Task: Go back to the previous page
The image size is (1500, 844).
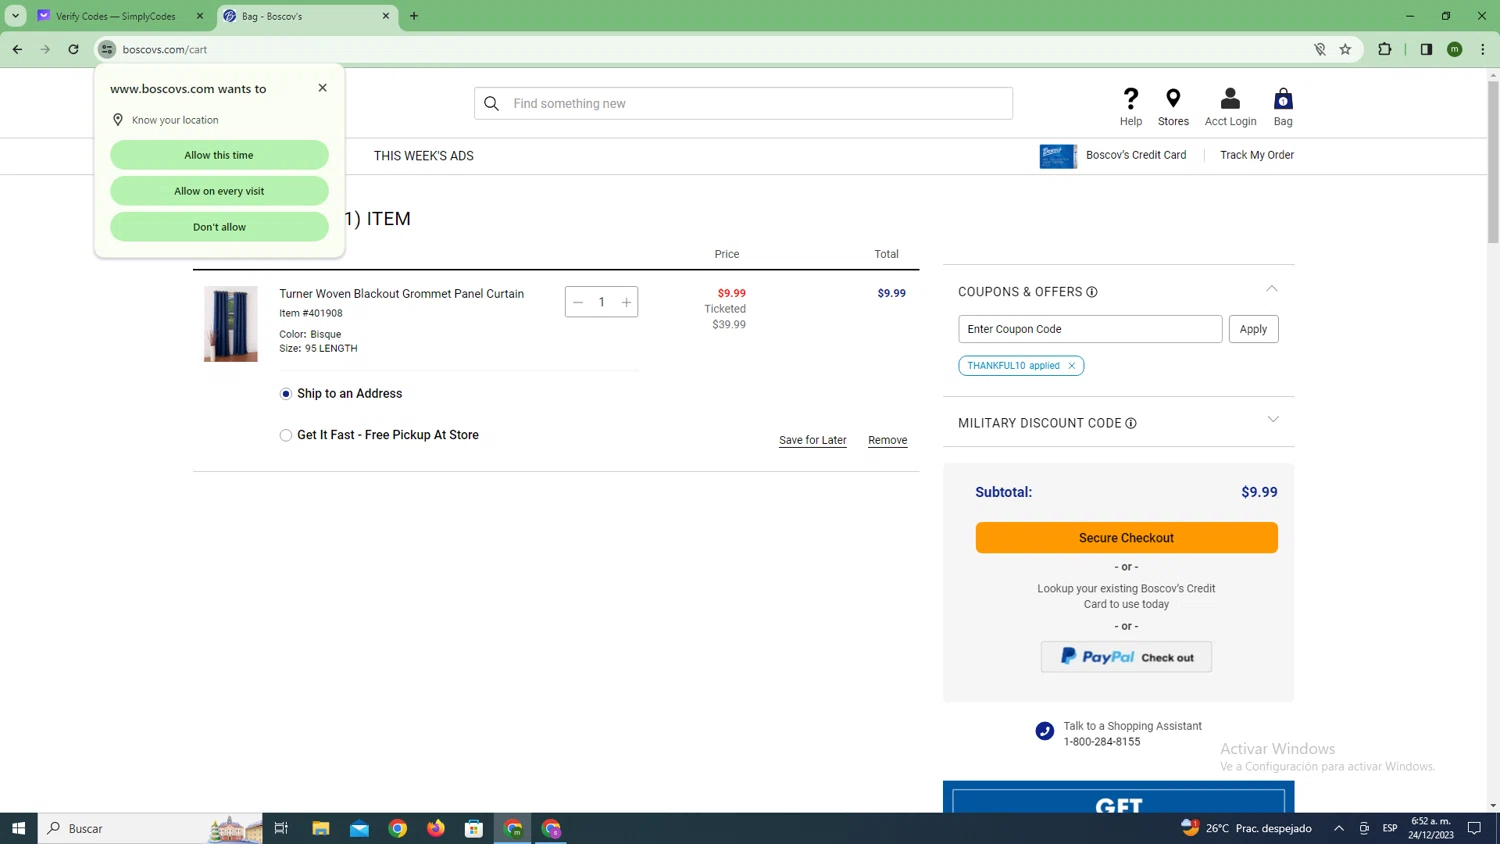Action: pyautogui.click(x=17, y=49)
